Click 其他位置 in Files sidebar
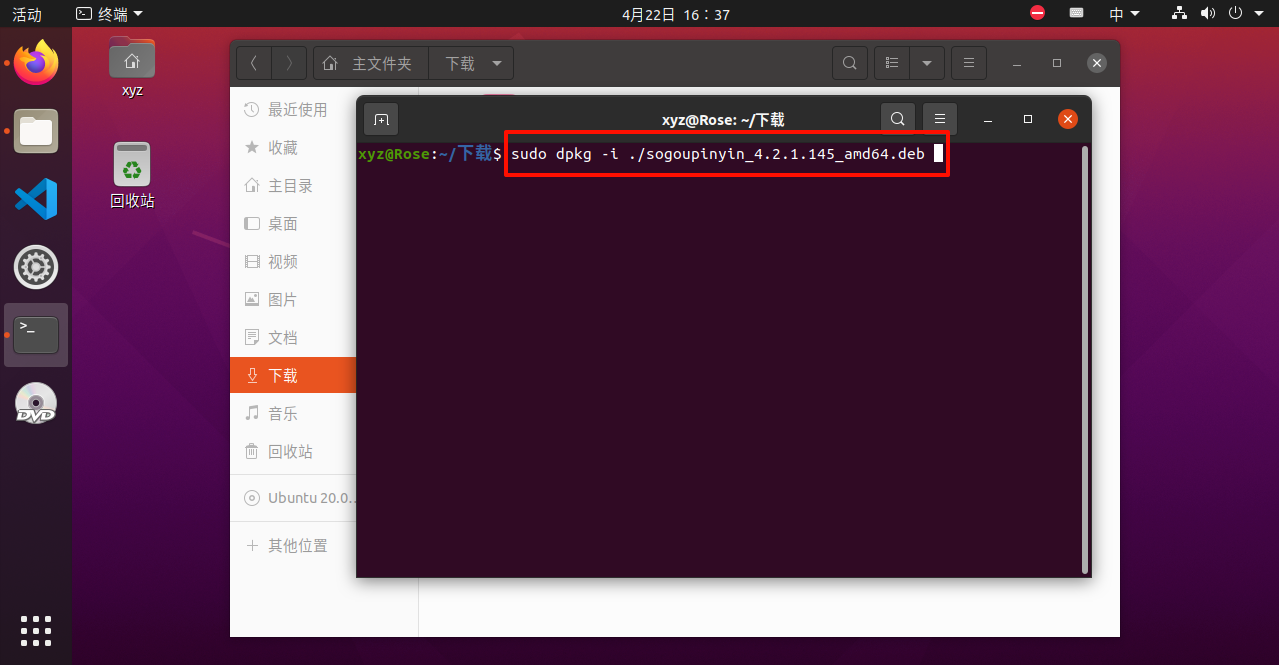The image size is (1279, 665). (x=292, y=546)
